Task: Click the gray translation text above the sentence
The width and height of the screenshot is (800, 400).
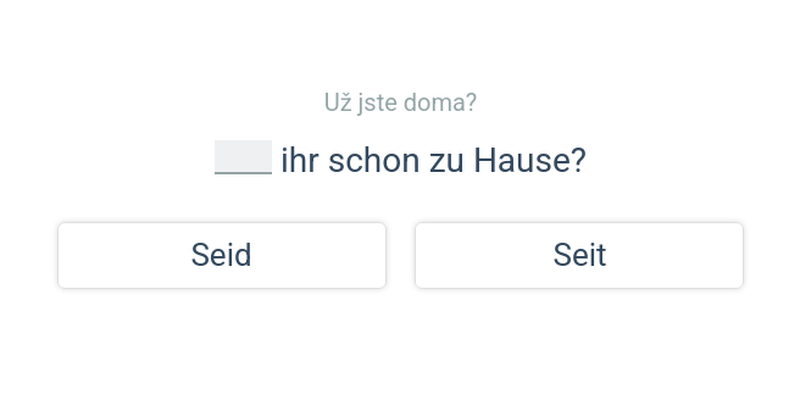Action: pos(400,102)
